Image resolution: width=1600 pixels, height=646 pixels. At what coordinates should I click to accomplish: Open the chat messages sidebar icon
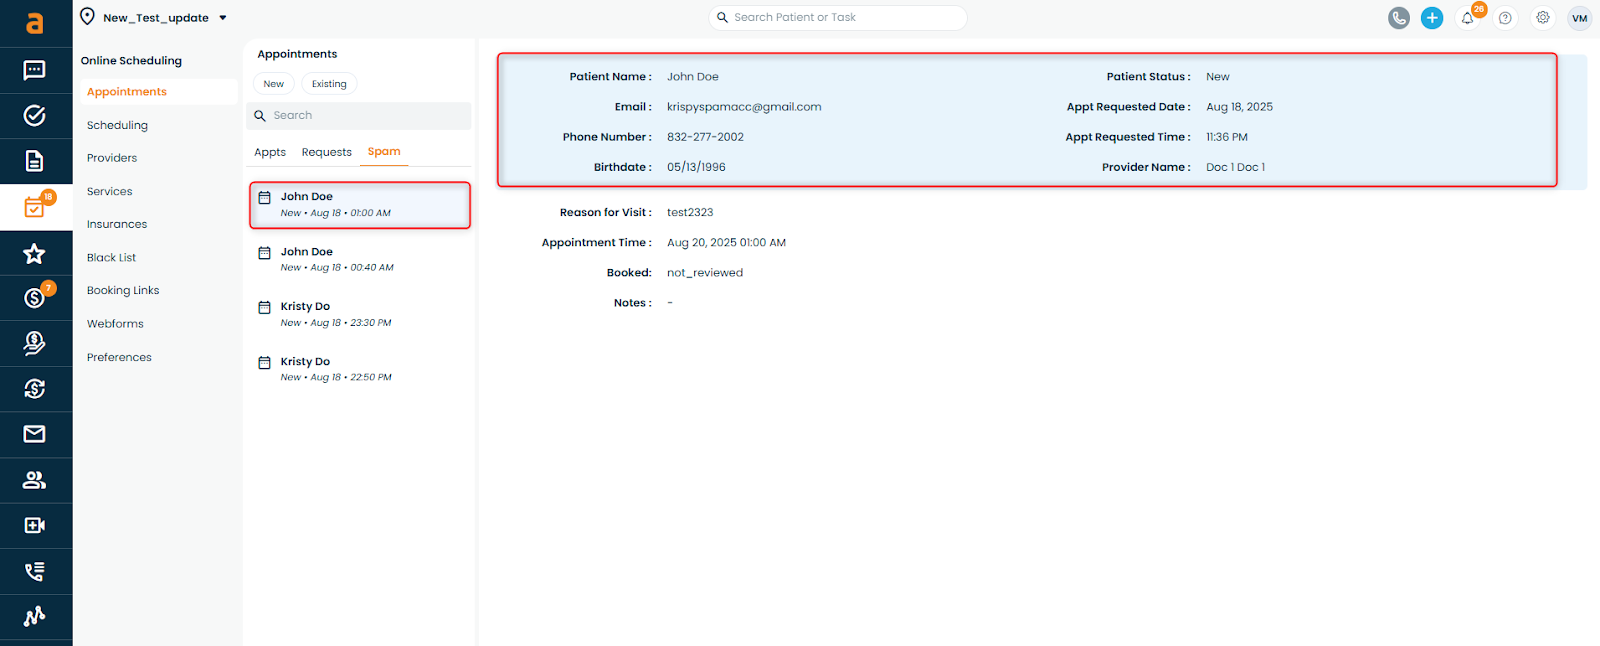[x=34, y=70]
